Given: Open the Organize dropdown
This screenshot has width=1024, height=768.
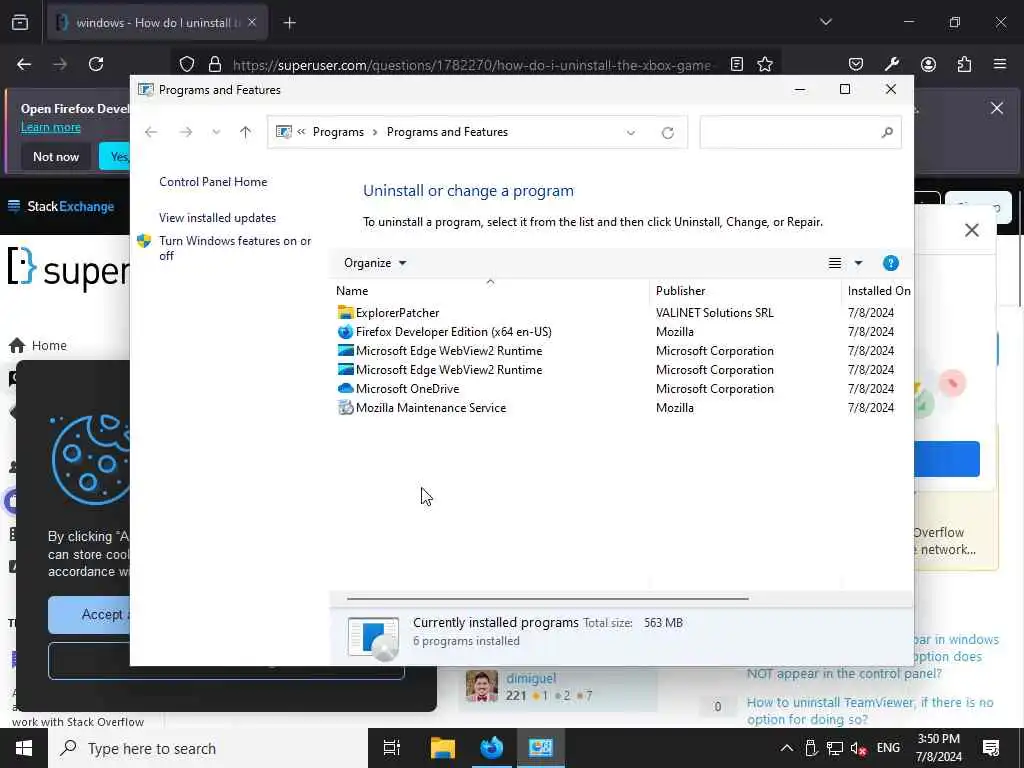Looking at the screenshot, I should pyautogui.click(x=375, y=263).
